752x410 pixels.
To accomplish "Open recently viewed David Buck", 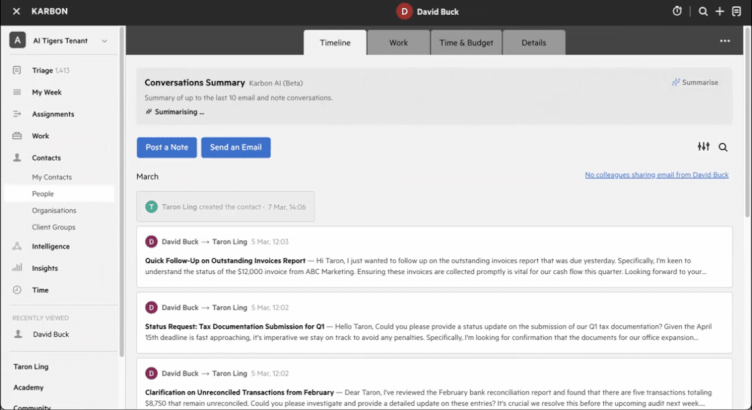I will [x=51, y=334].
